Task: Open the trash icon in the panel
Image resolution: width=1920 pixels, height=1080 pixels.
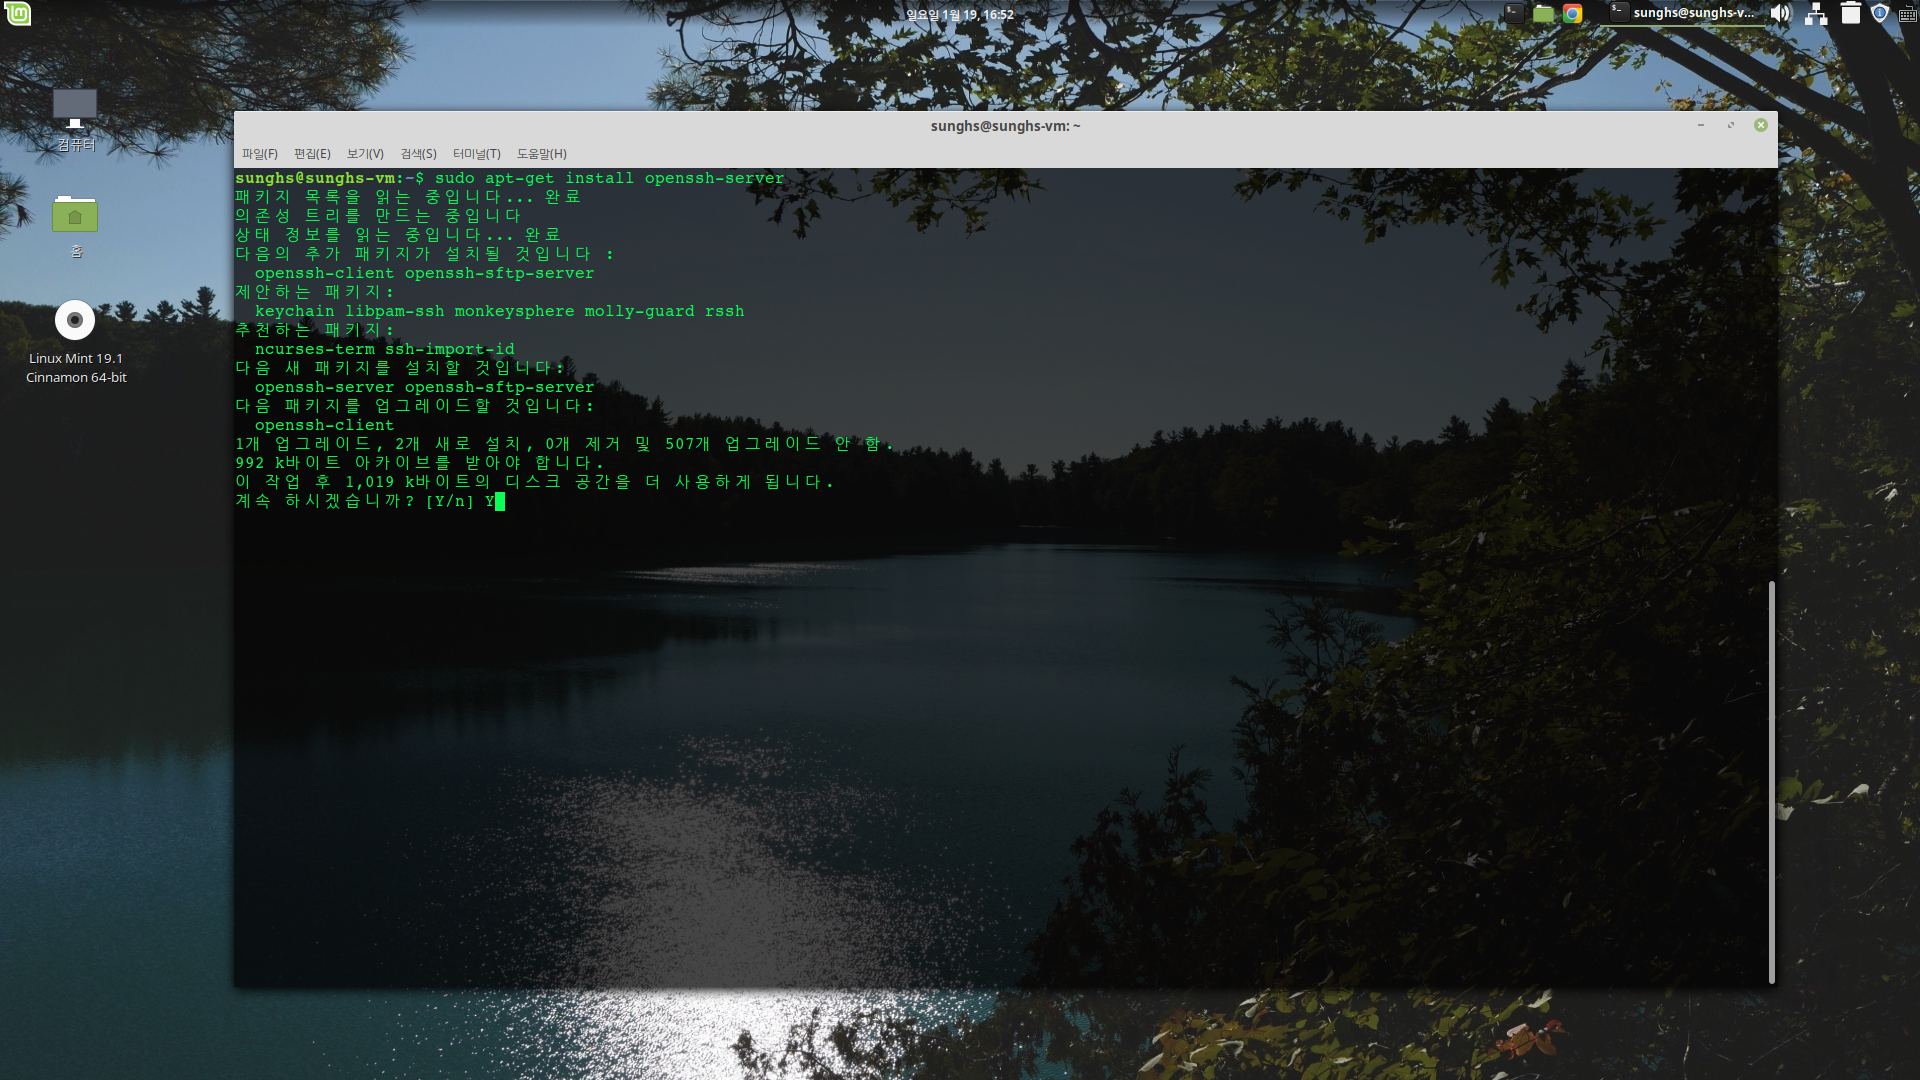Action: [x=1850, y=13]
